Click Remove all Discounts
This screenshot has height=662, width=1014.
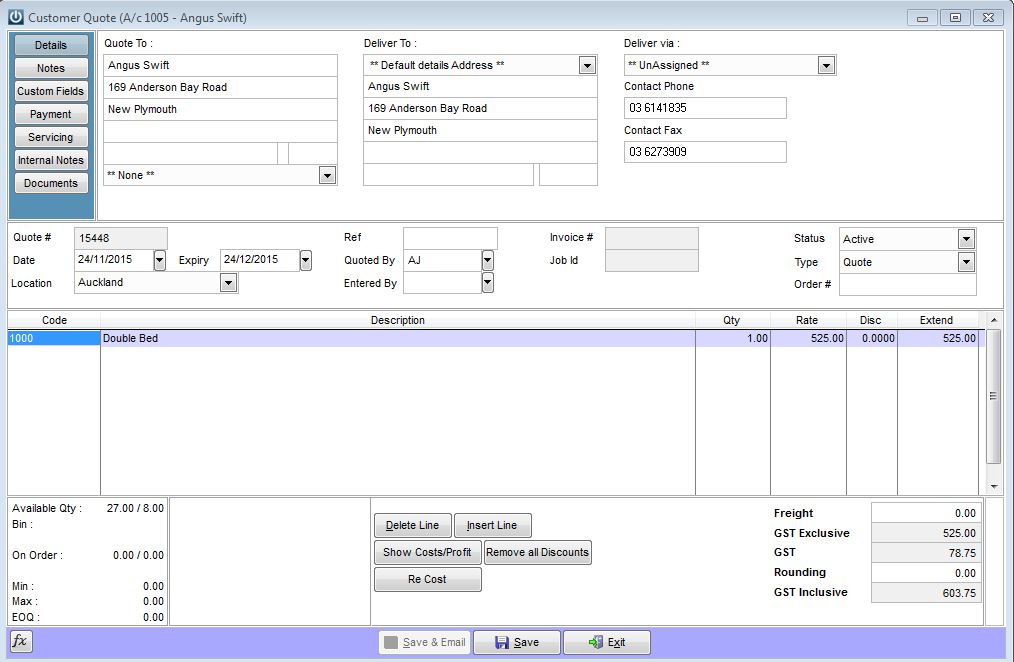(537, 551)
